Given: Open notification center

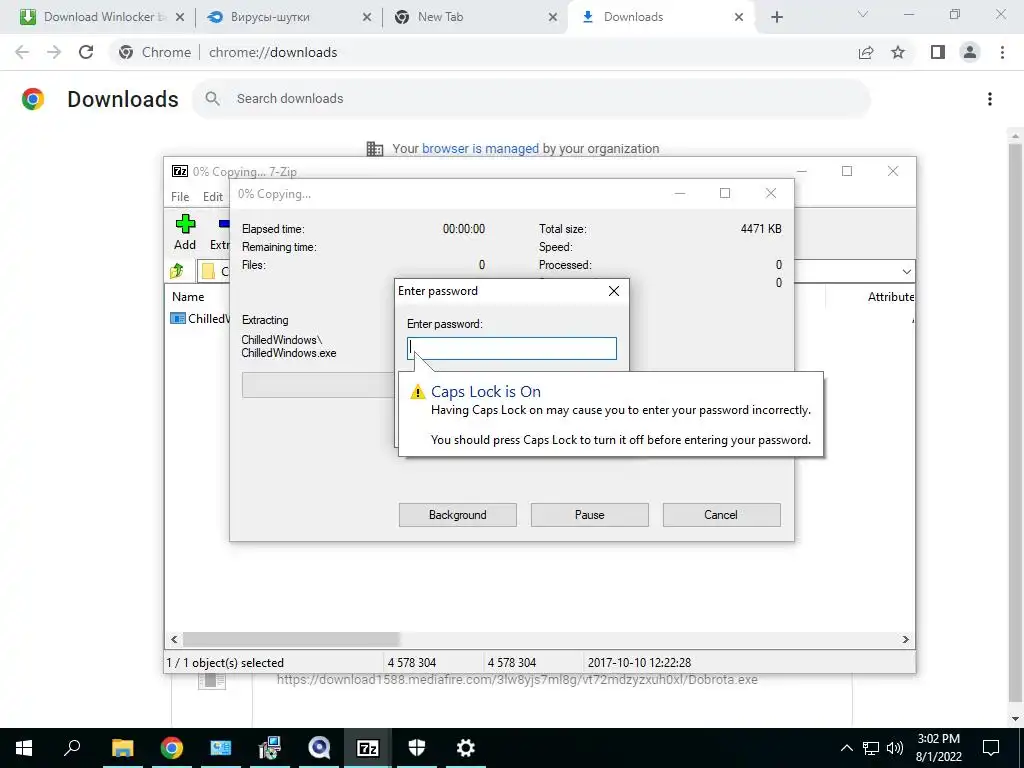Looking at the screenshot, I should pos(991,748).
